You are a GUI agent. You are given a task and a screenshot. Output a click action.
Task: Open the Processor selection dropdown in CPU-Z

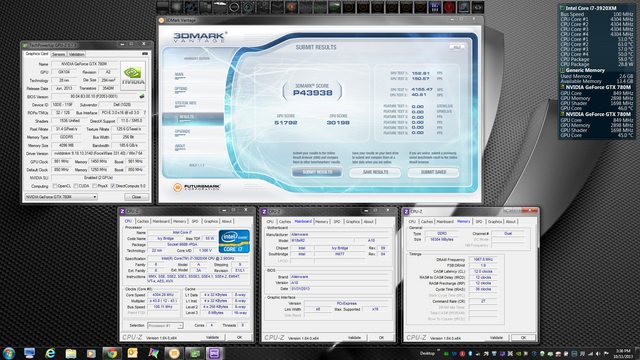click(165, 325)
